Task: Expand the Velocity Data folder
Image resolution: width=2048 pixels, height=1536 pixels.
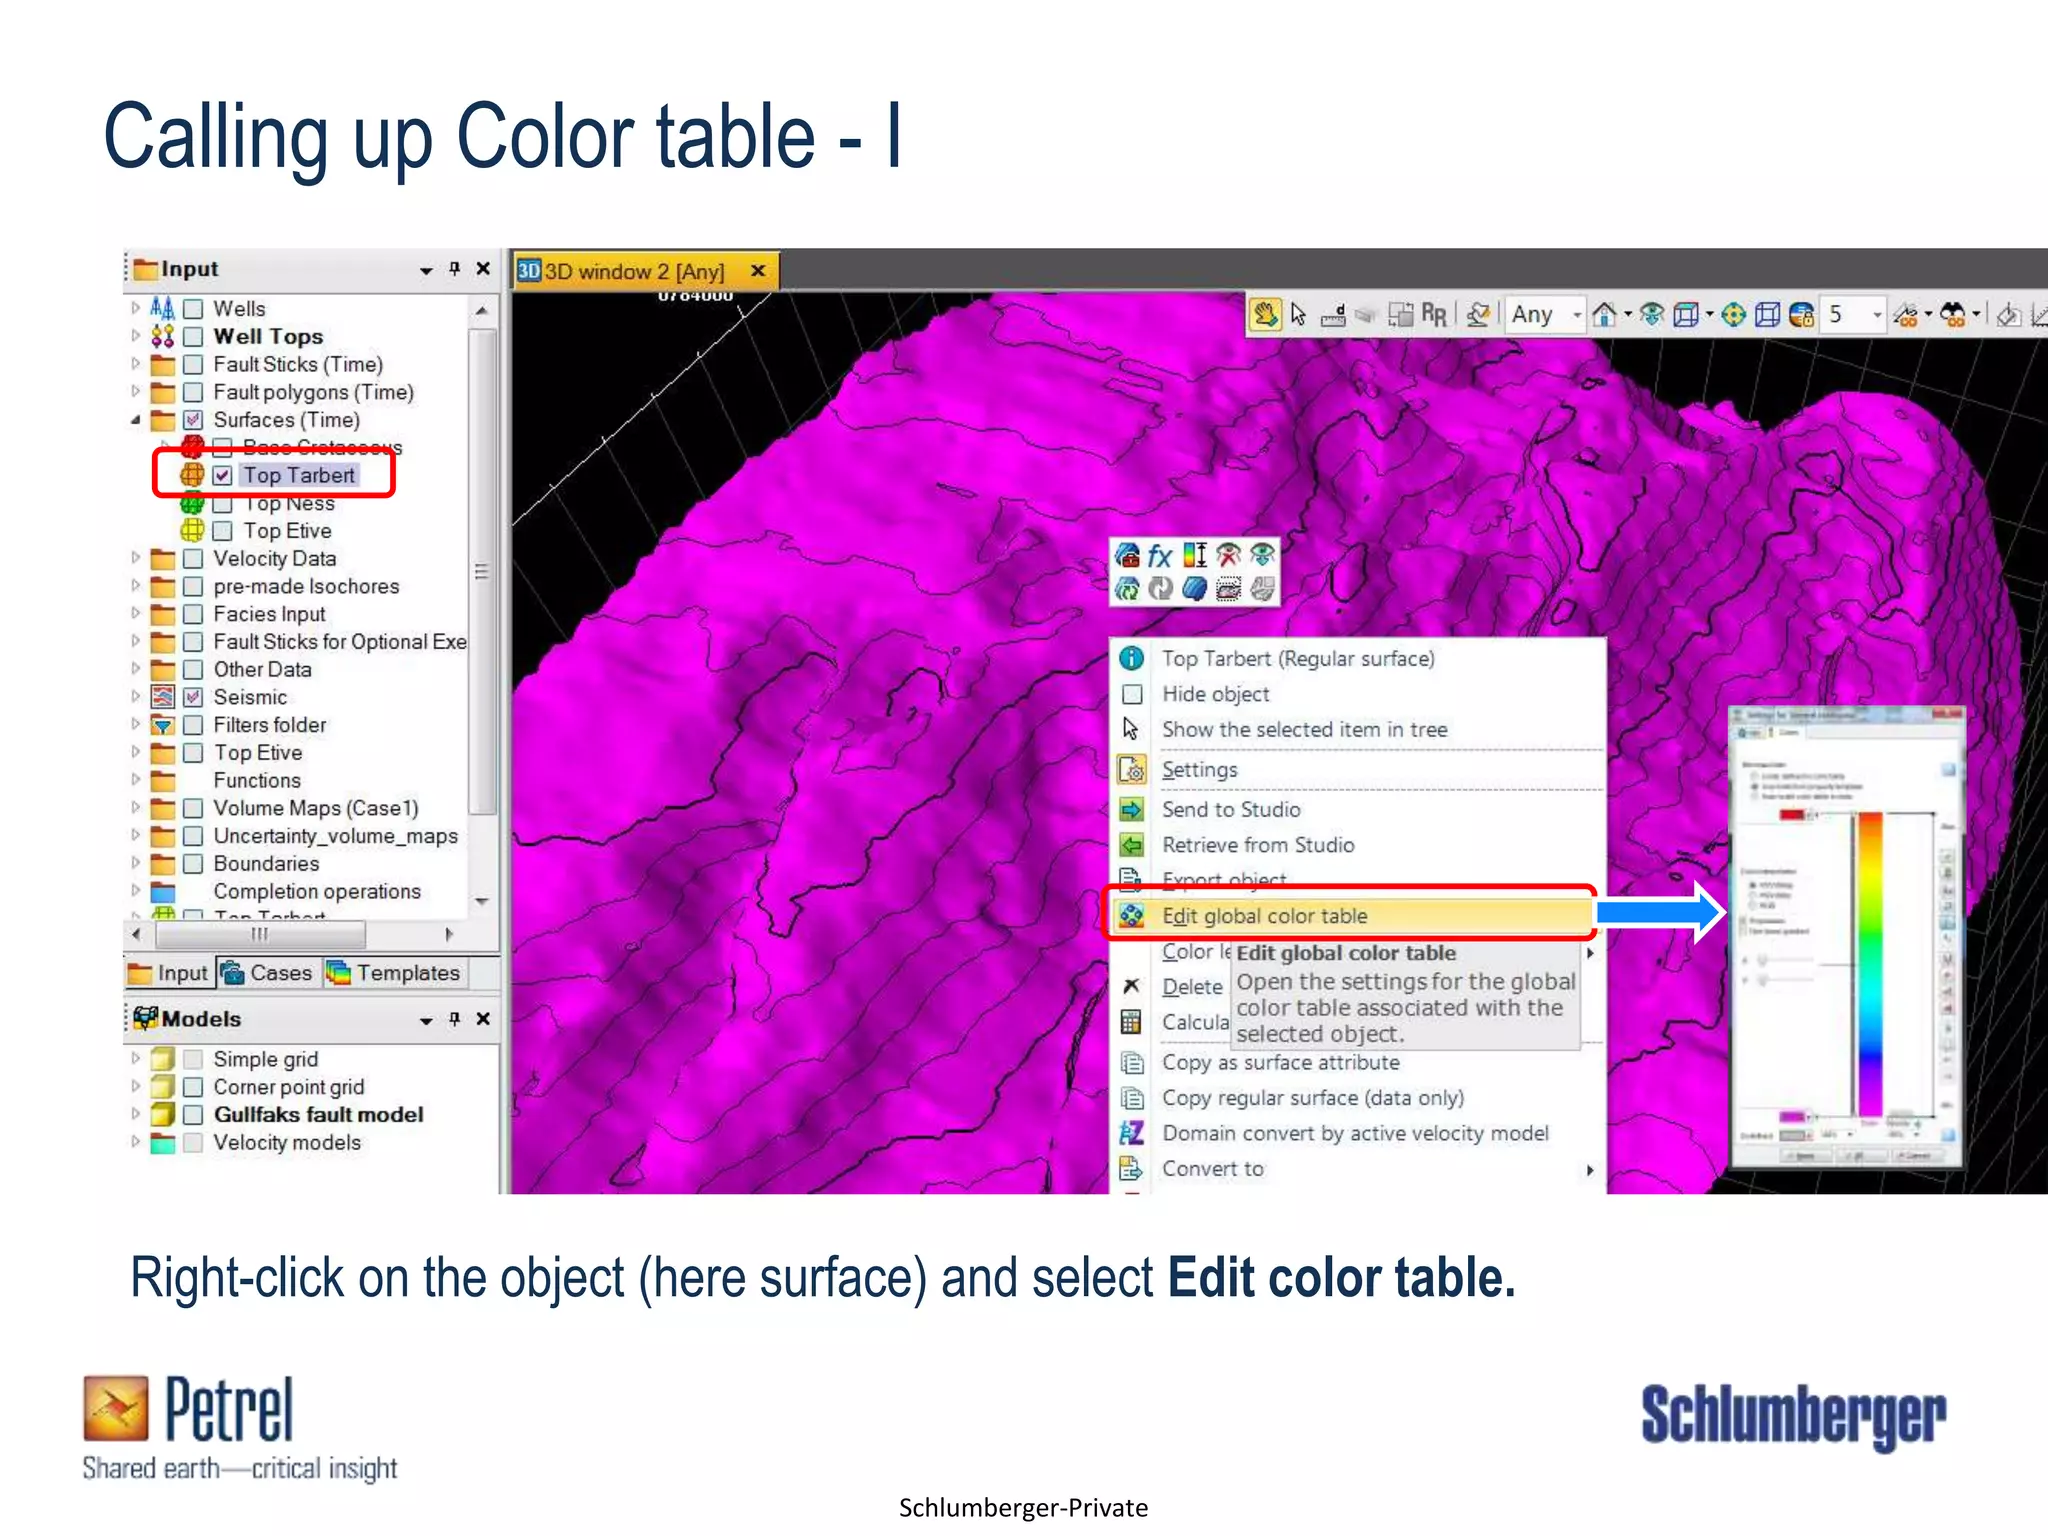Action: coord(135,558)
